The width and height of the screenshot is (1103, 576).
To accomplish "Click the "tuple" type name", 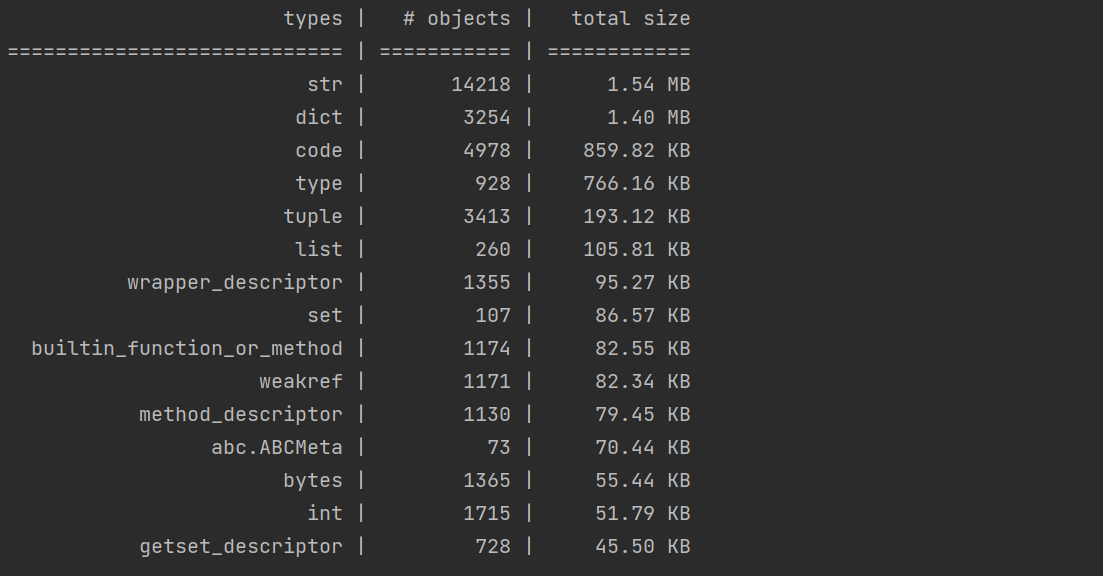I will coord(312,217).
